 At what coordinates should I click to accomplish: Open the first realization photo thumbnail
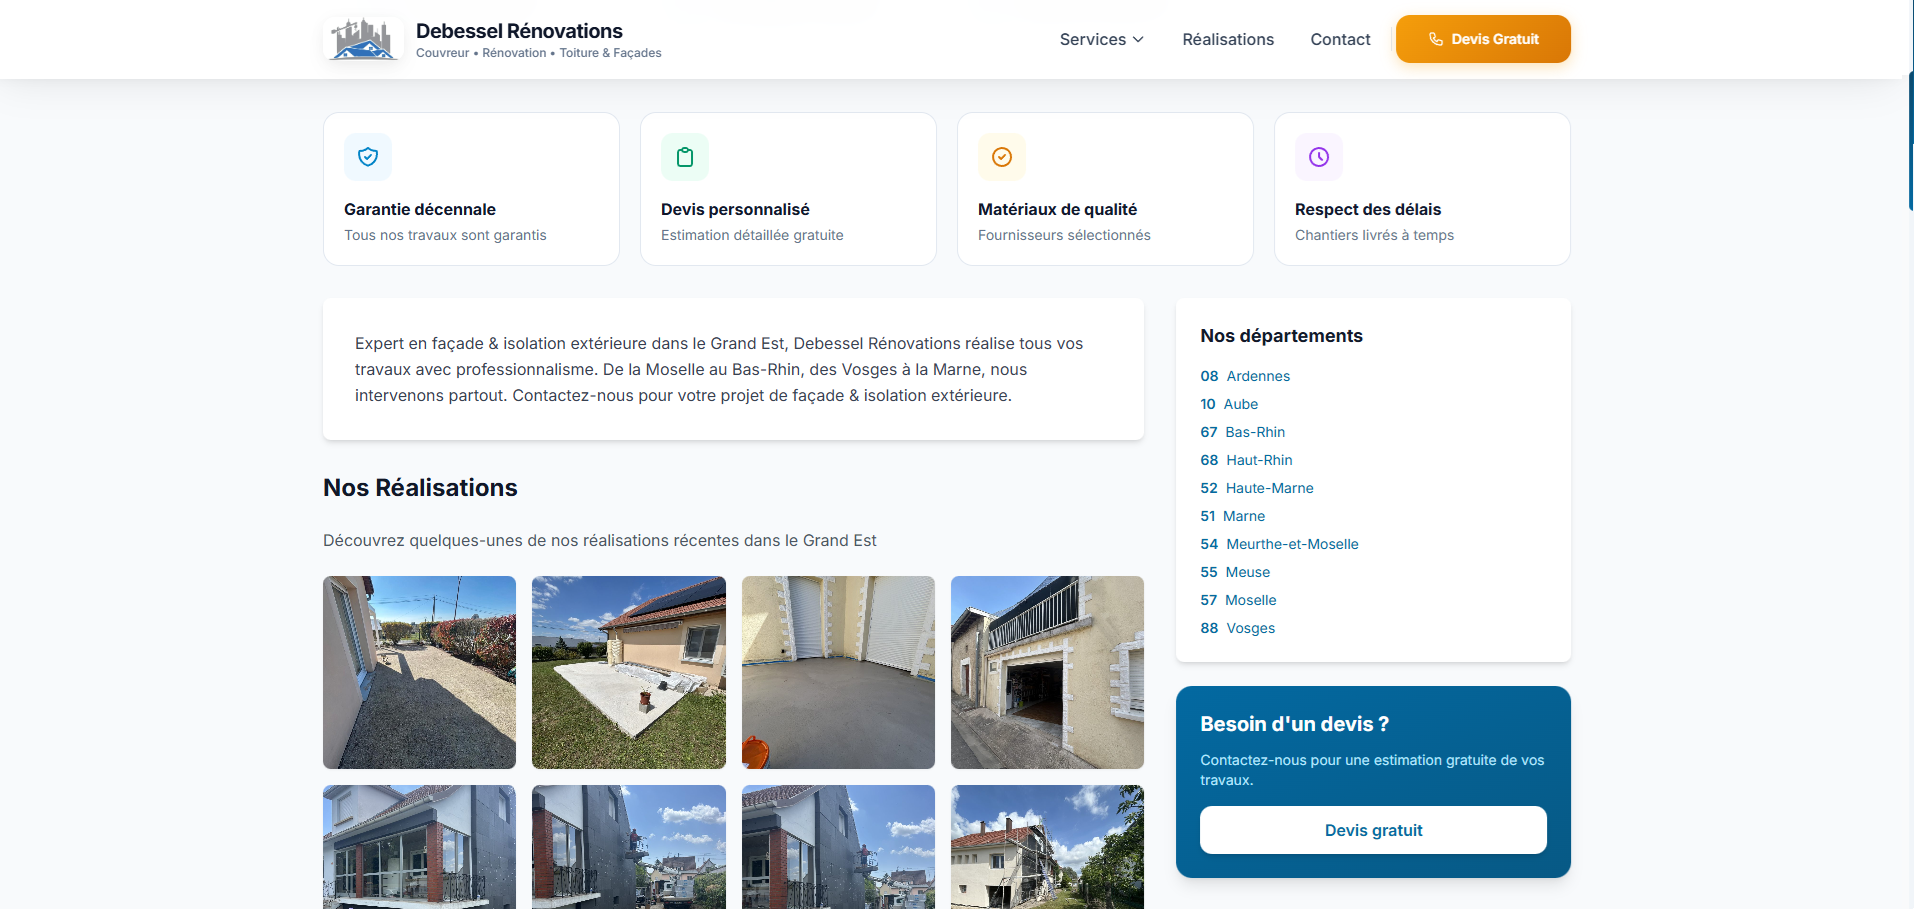[x=419, y=672]
